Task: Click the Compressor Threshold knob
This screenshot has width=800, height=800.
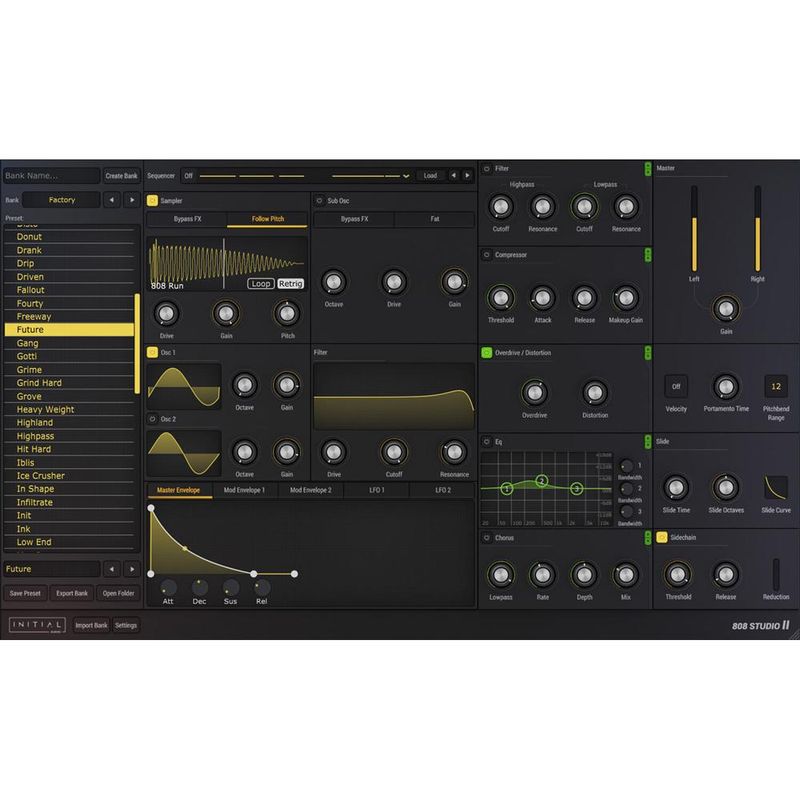Action: 501,298
